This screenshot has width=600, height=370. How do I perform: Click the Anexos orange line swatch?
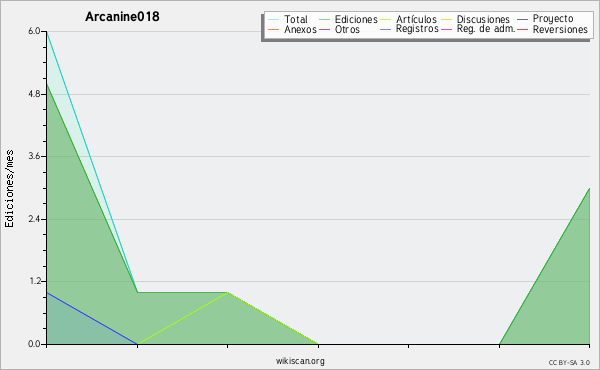click(274, 29)
